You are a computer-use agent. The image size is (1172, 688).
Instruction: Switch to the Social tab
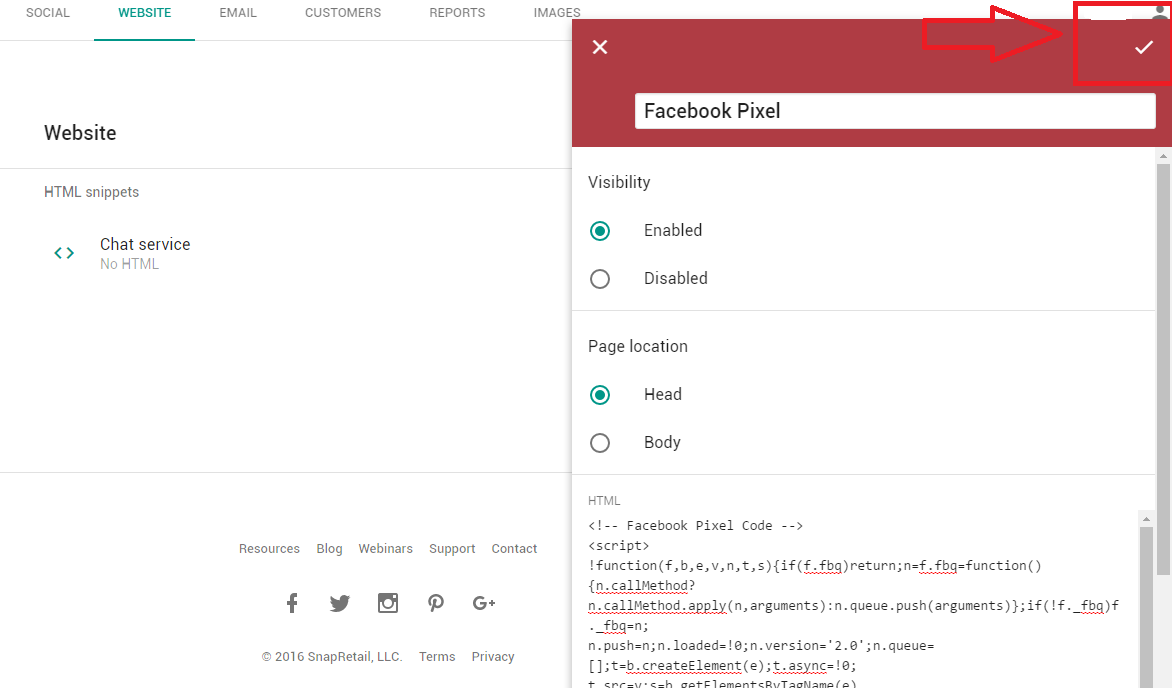coord(48,13)
